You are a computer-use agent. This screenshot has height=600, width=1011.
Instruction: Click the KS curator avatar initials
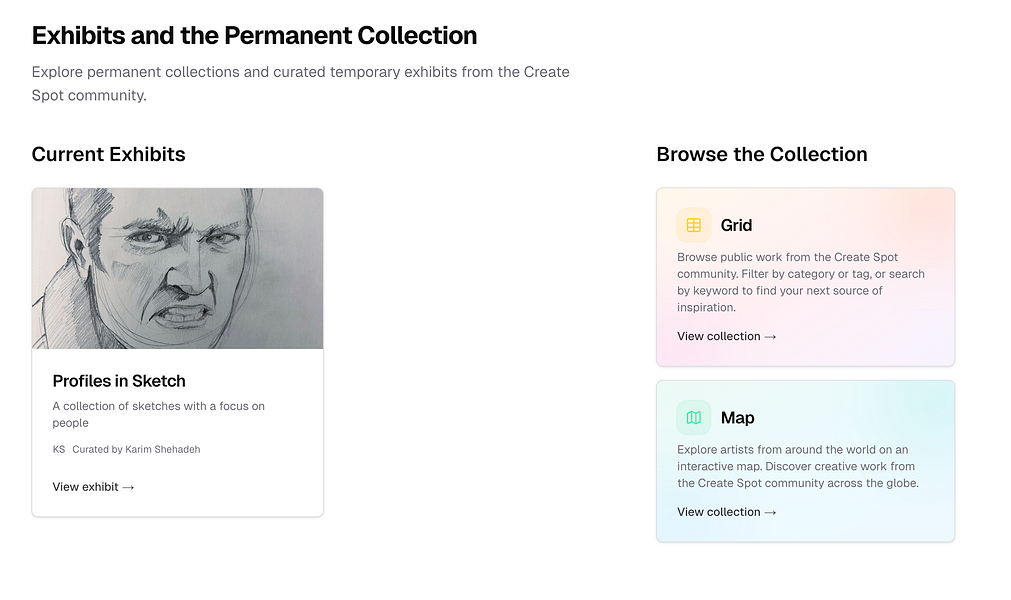pyautogui.click(x=59, y=450)
